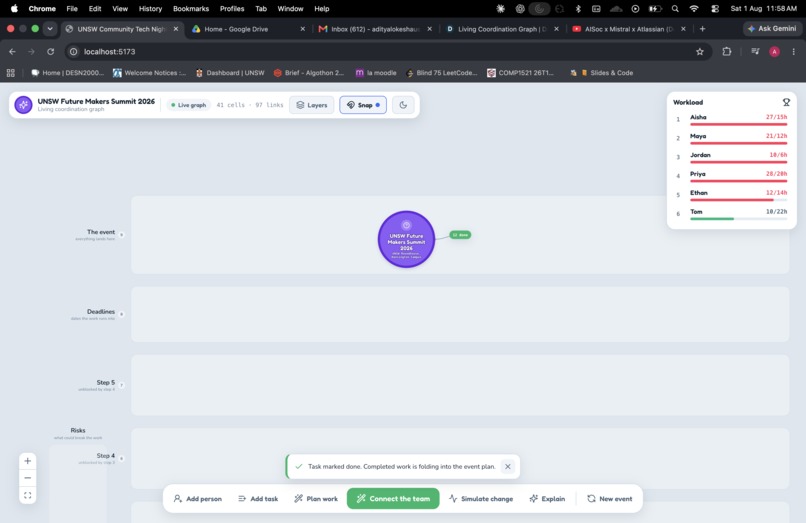Open Chrome three-dot menu
Viewport: 806px width, 523px height.
(x=794, y=51)
